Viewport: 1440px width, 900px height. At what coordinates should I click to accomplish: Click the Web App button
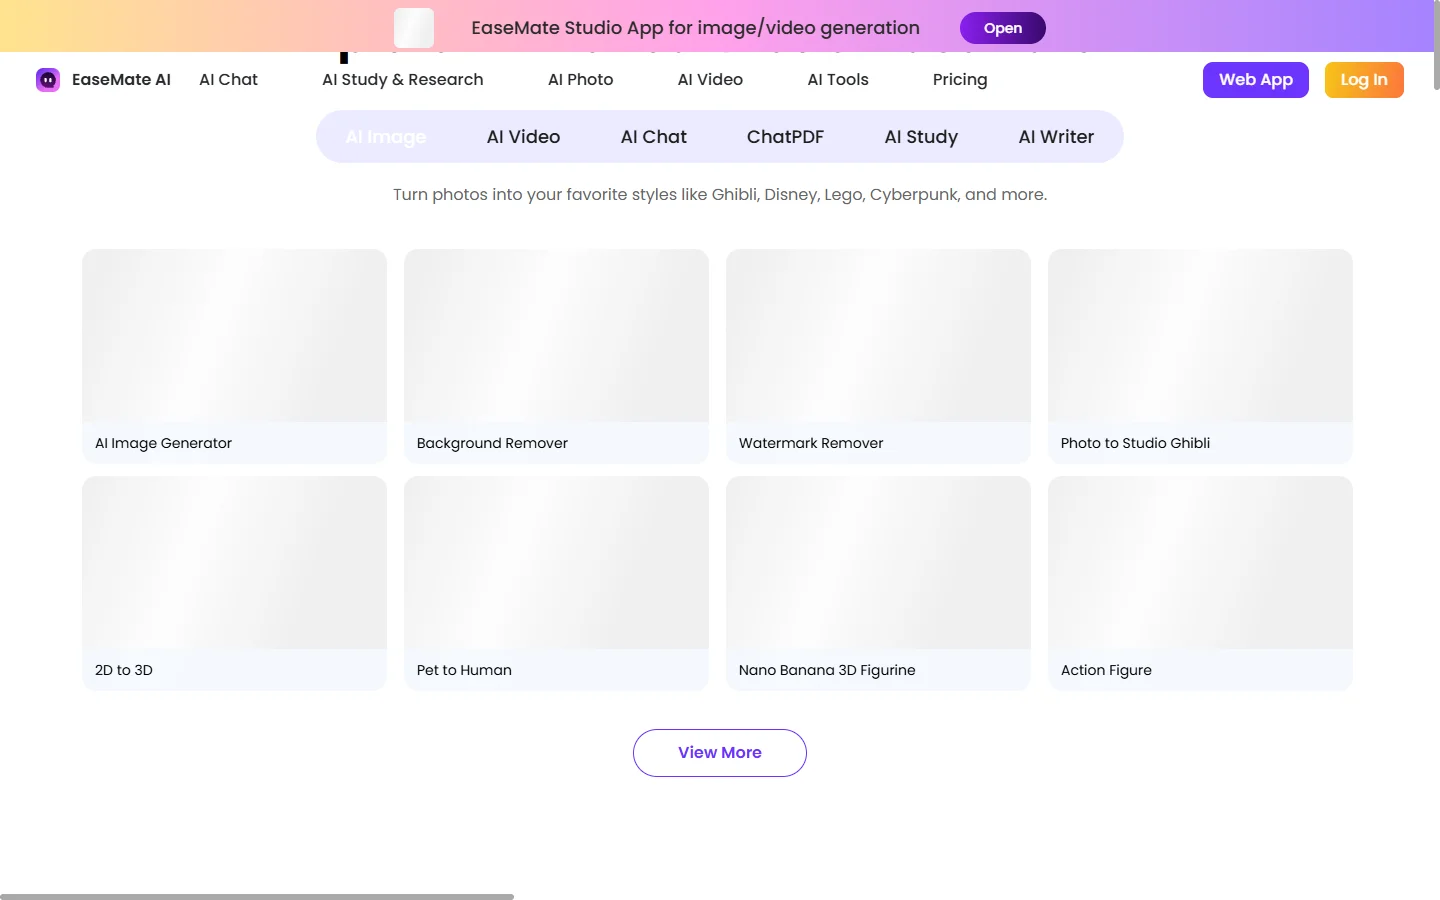1255,79
